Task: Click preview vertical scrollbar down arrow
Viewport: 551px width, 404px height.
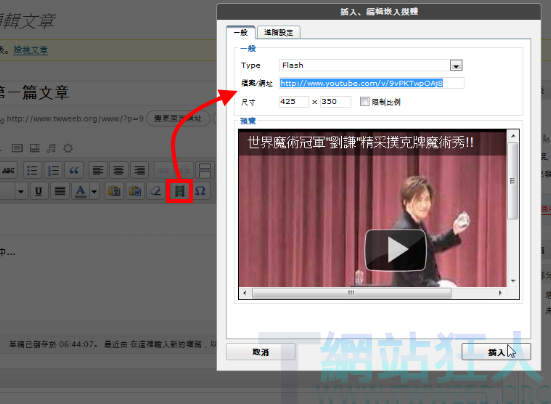Action: (513, 281)
